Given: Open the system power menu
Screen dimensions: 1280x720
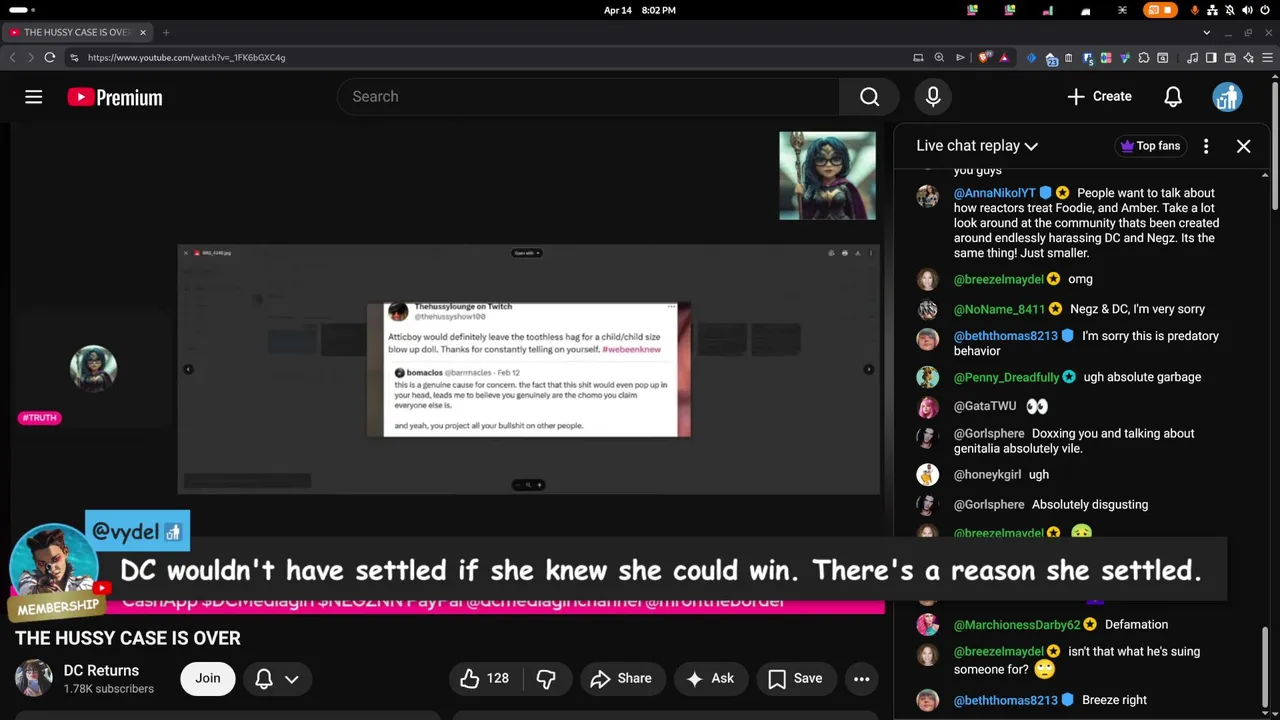Looking at the screenshot, I should (1265, 10).
